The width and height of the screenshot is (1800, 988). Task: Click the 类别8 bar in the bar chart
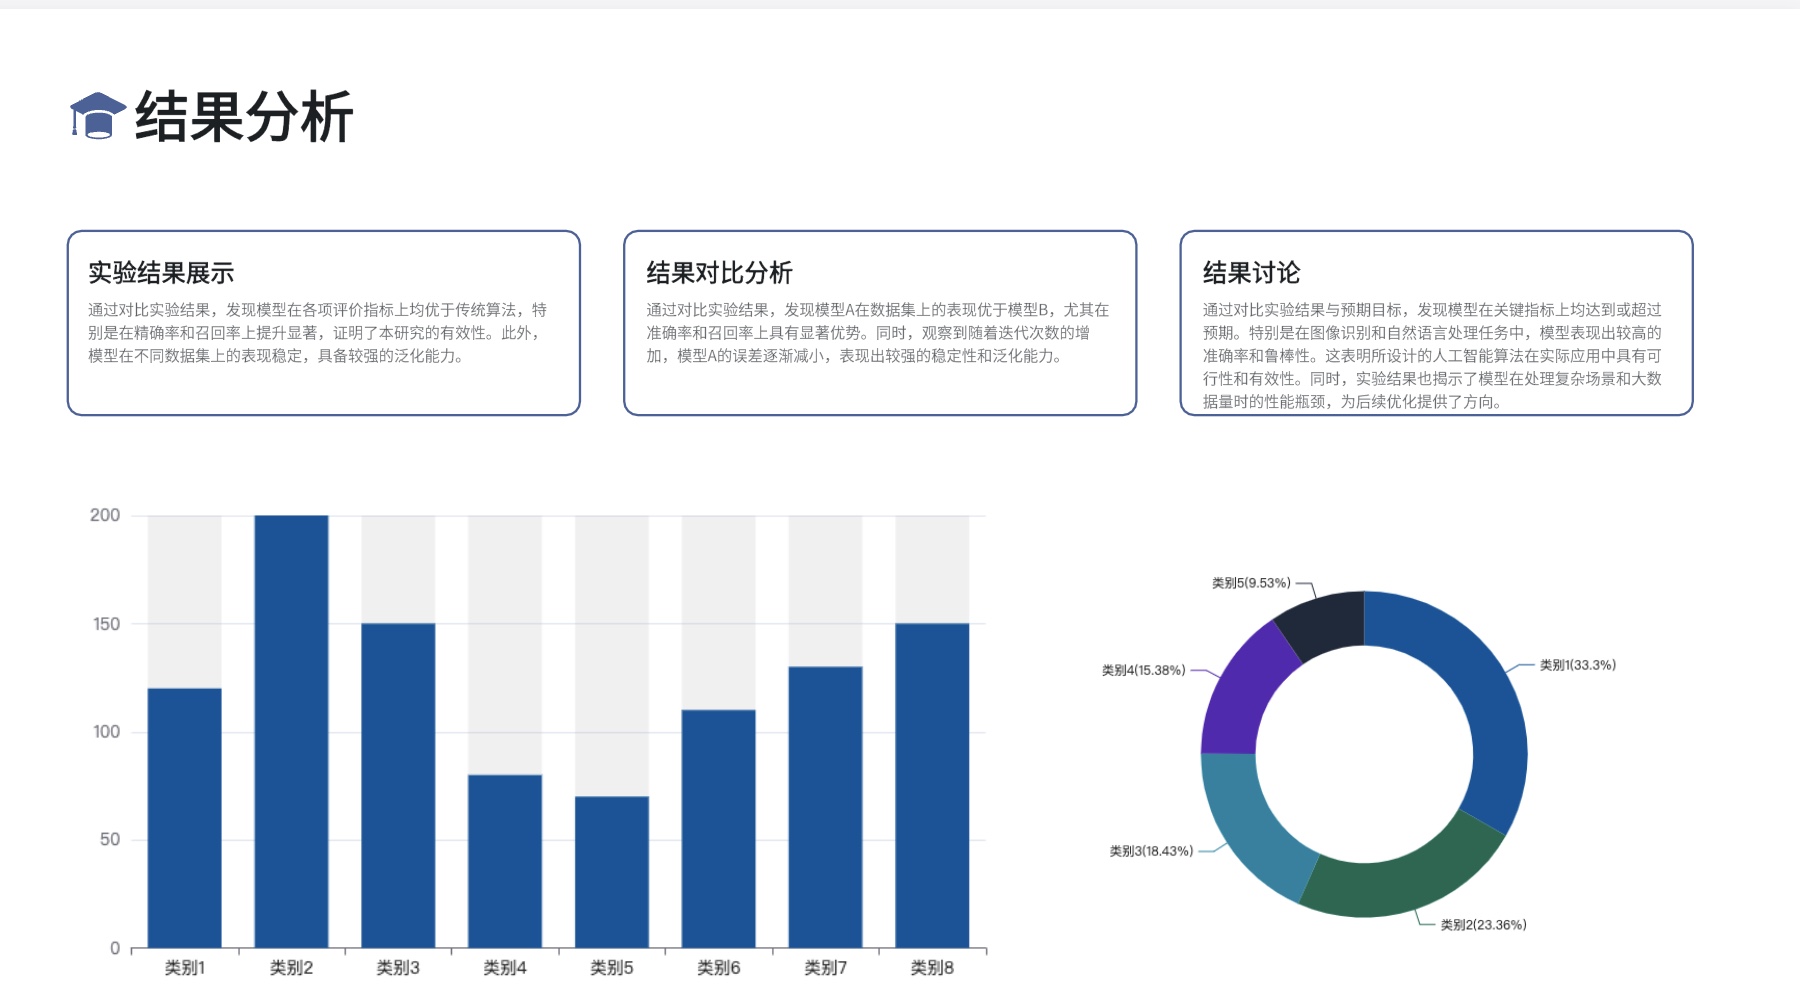[932, 786]
